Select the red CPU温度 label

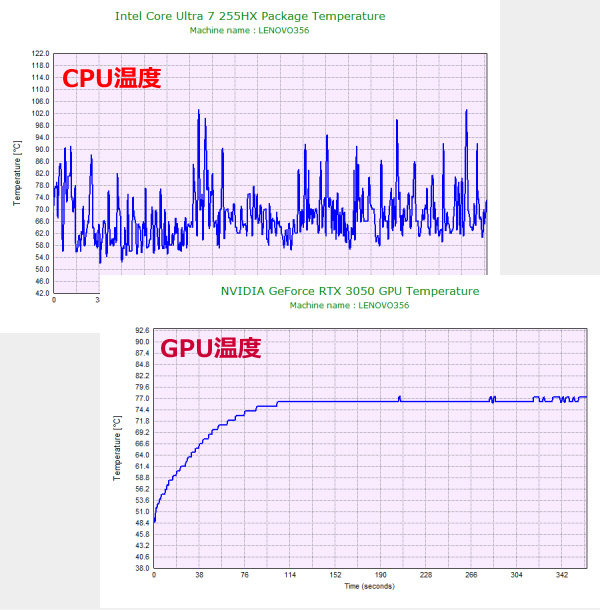[112, 78]
